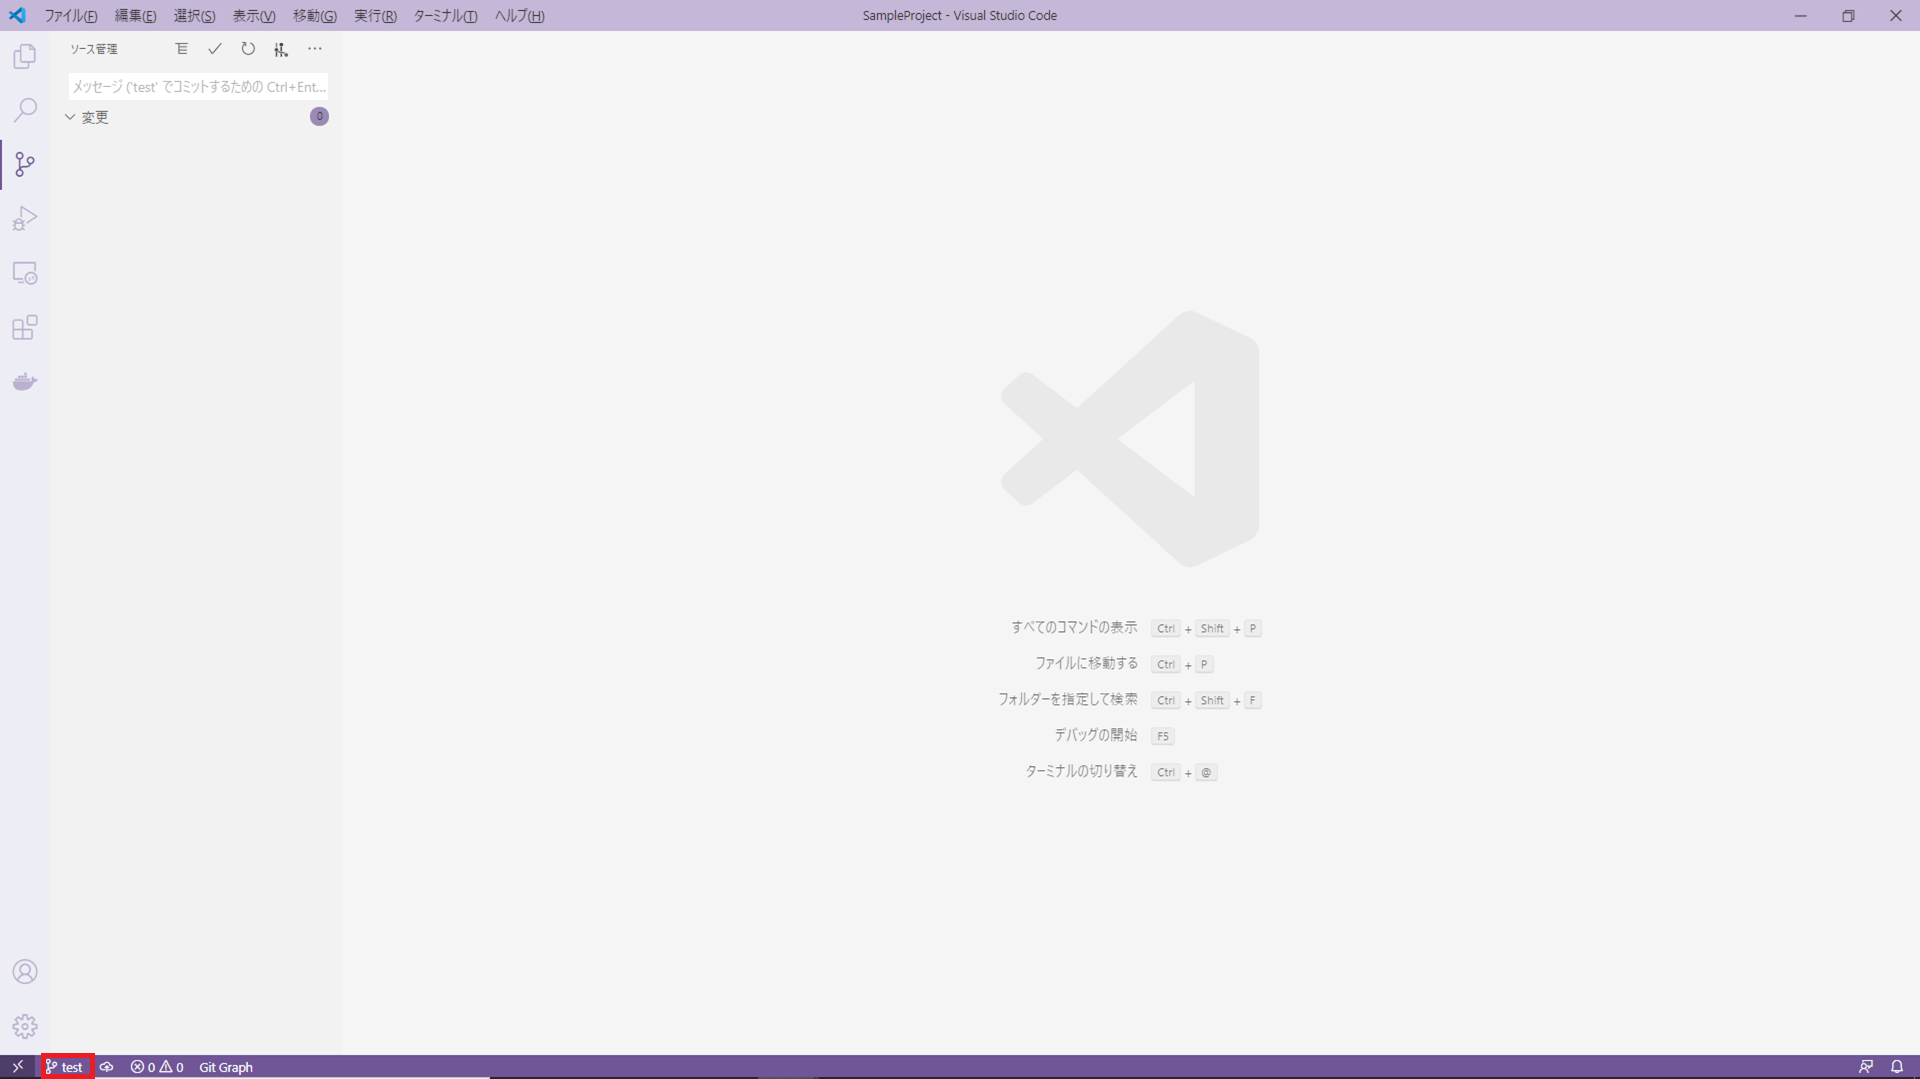Image resolution: width=1920 pixels, height=1079 pixels.
Task: Click the test branch indicator in status bar
Action: (x=65, y=1067)
